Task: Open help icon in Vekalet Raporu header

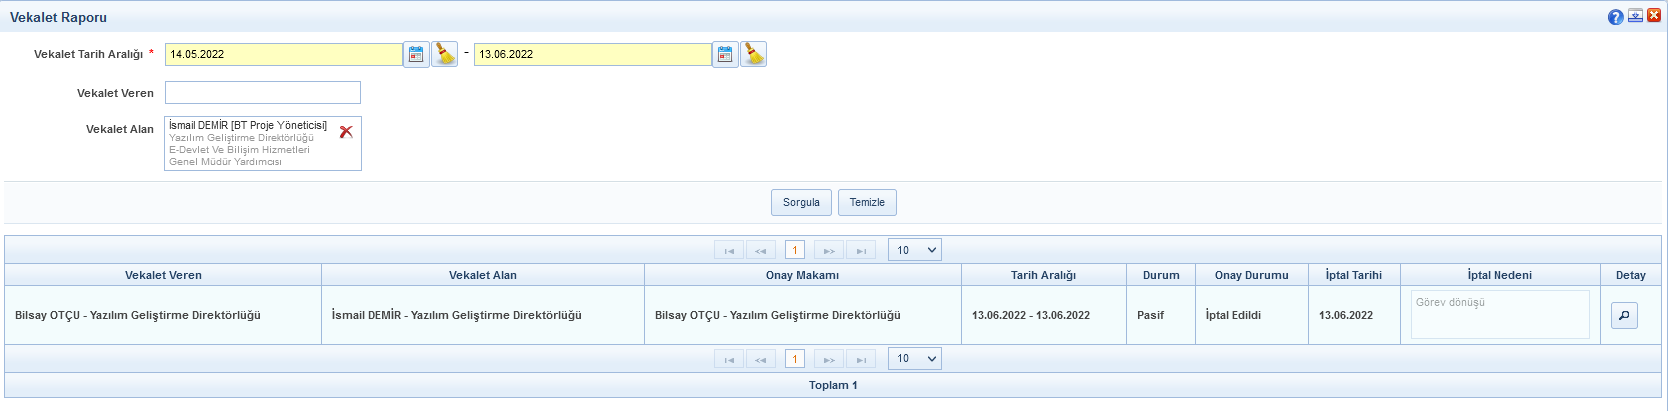Action: point(1615,17)
